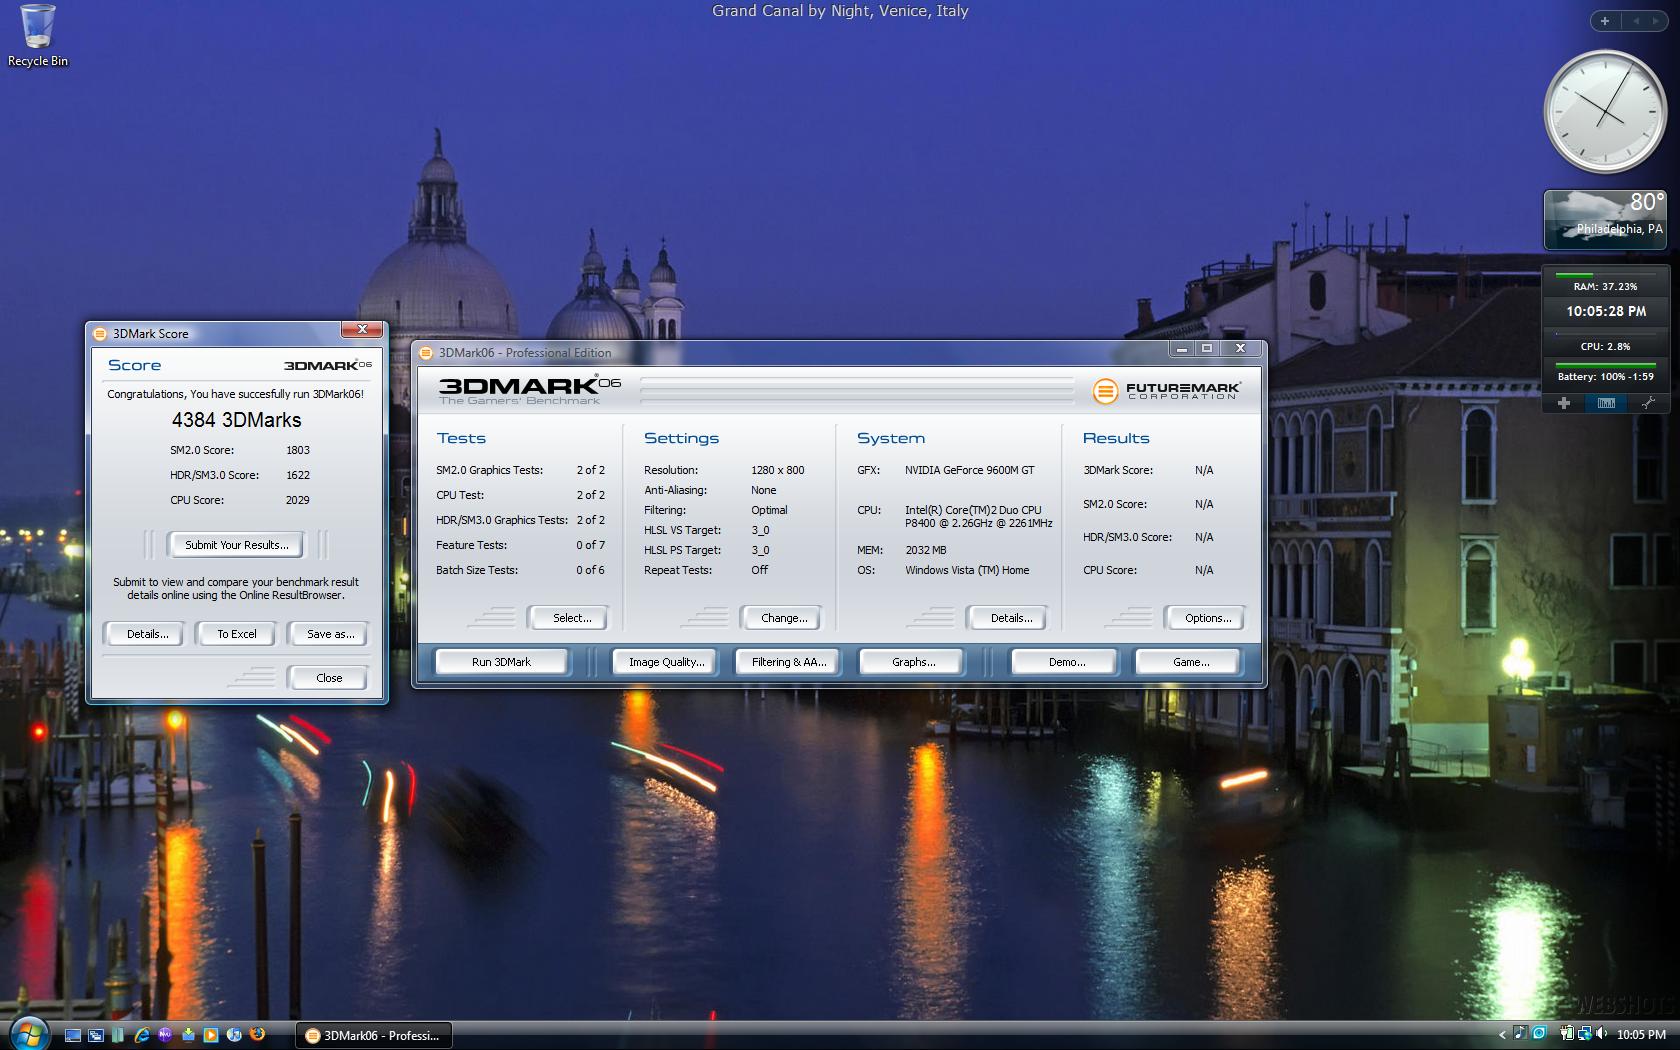Click the sidebar add gadgets plus
This screenshot has height=1050, width=1680.
pos(1604,20)
